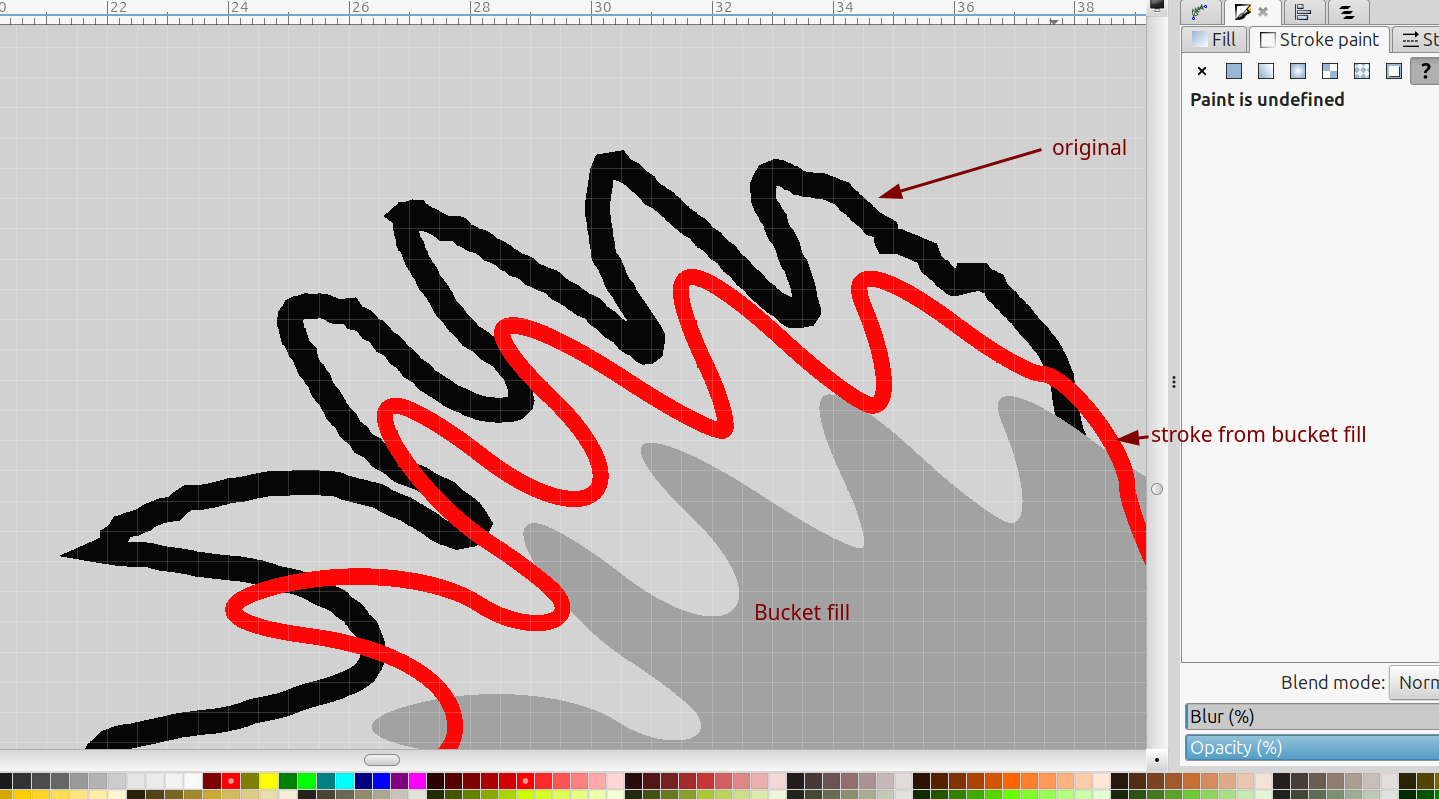The height and width of the screenshot is (799, 1439).
Task: Select the Mesh gradient paint icon
Action: point(1330,71)
